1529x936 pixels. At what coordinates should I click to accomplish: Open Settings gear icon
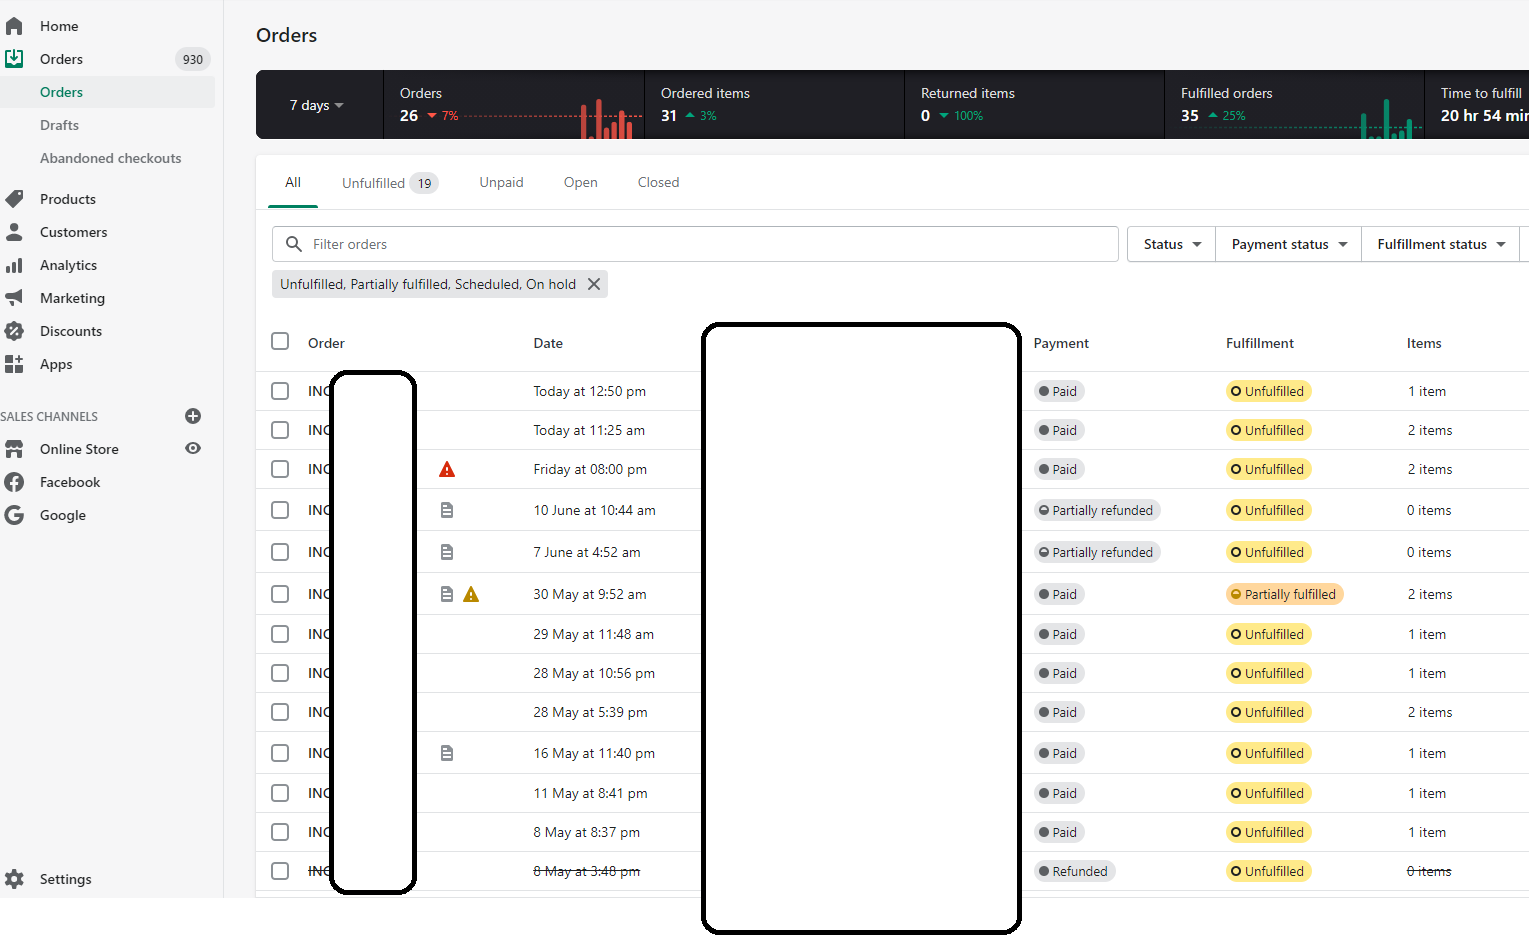click(14, 879)
